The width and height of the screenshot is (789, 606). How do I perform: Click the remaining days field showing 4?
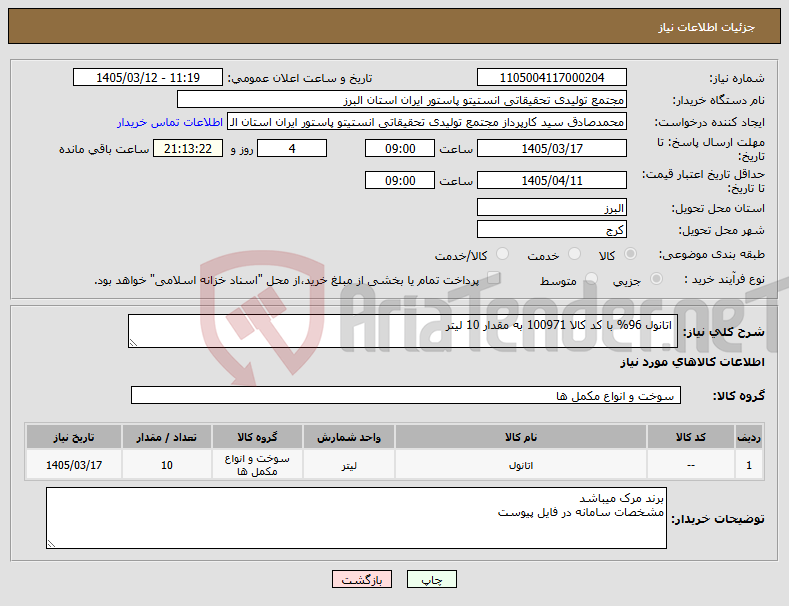292,148
